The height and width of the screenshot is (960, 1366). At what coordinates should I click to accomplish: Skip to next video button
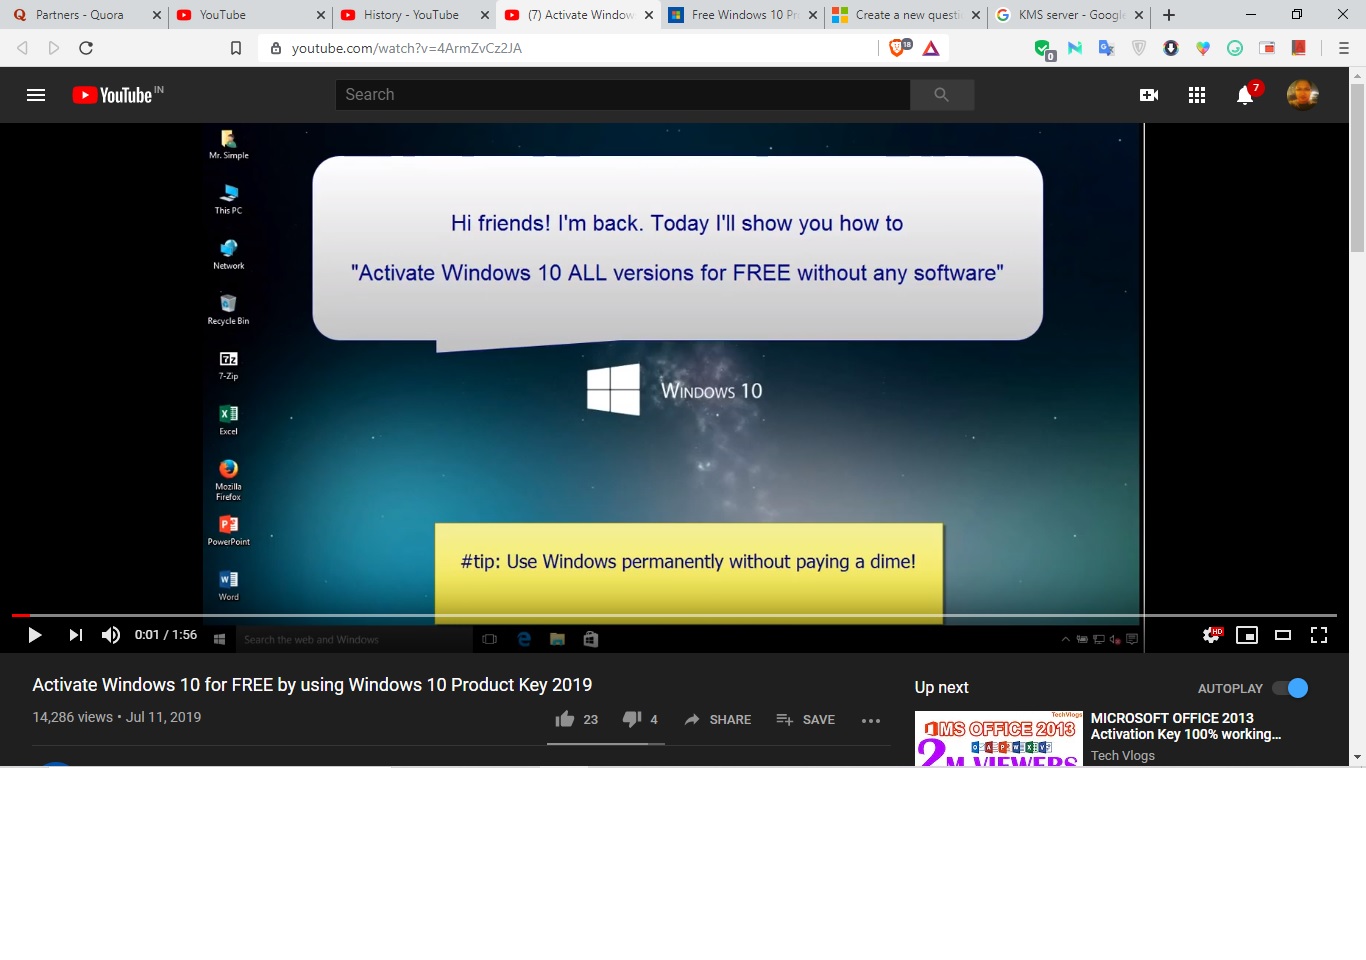[x=75, y=635]
